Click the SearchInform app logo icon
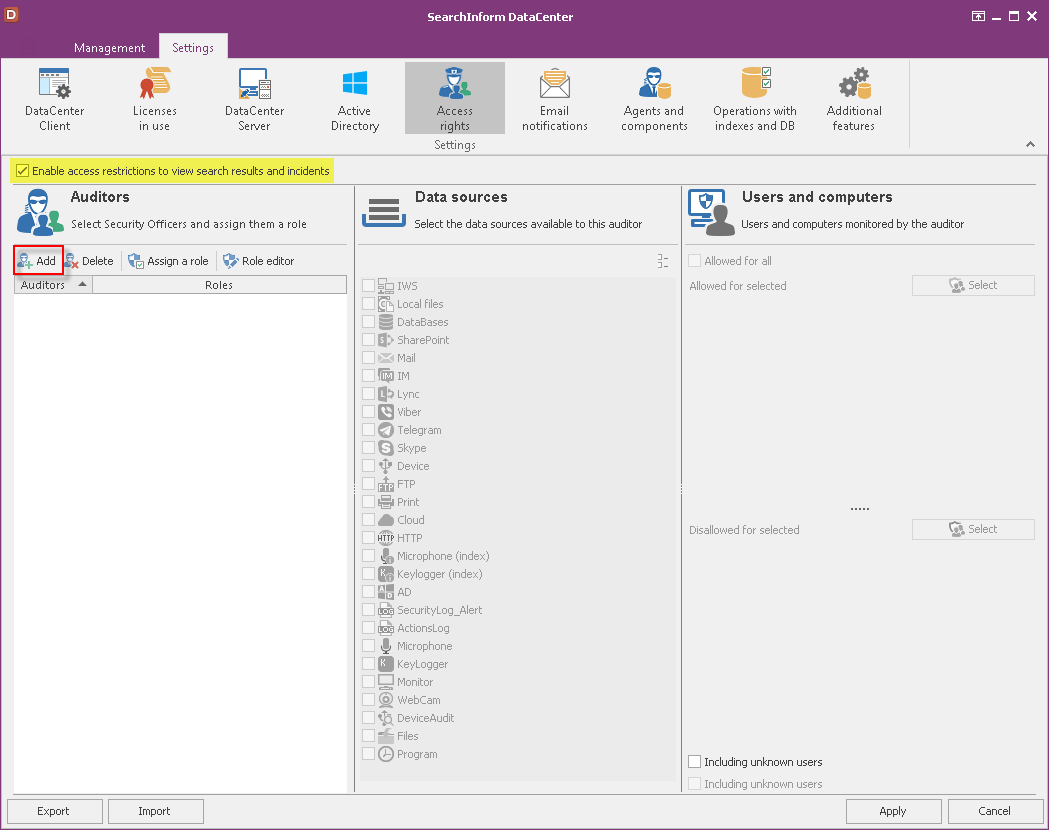 (x=11, y=15)
